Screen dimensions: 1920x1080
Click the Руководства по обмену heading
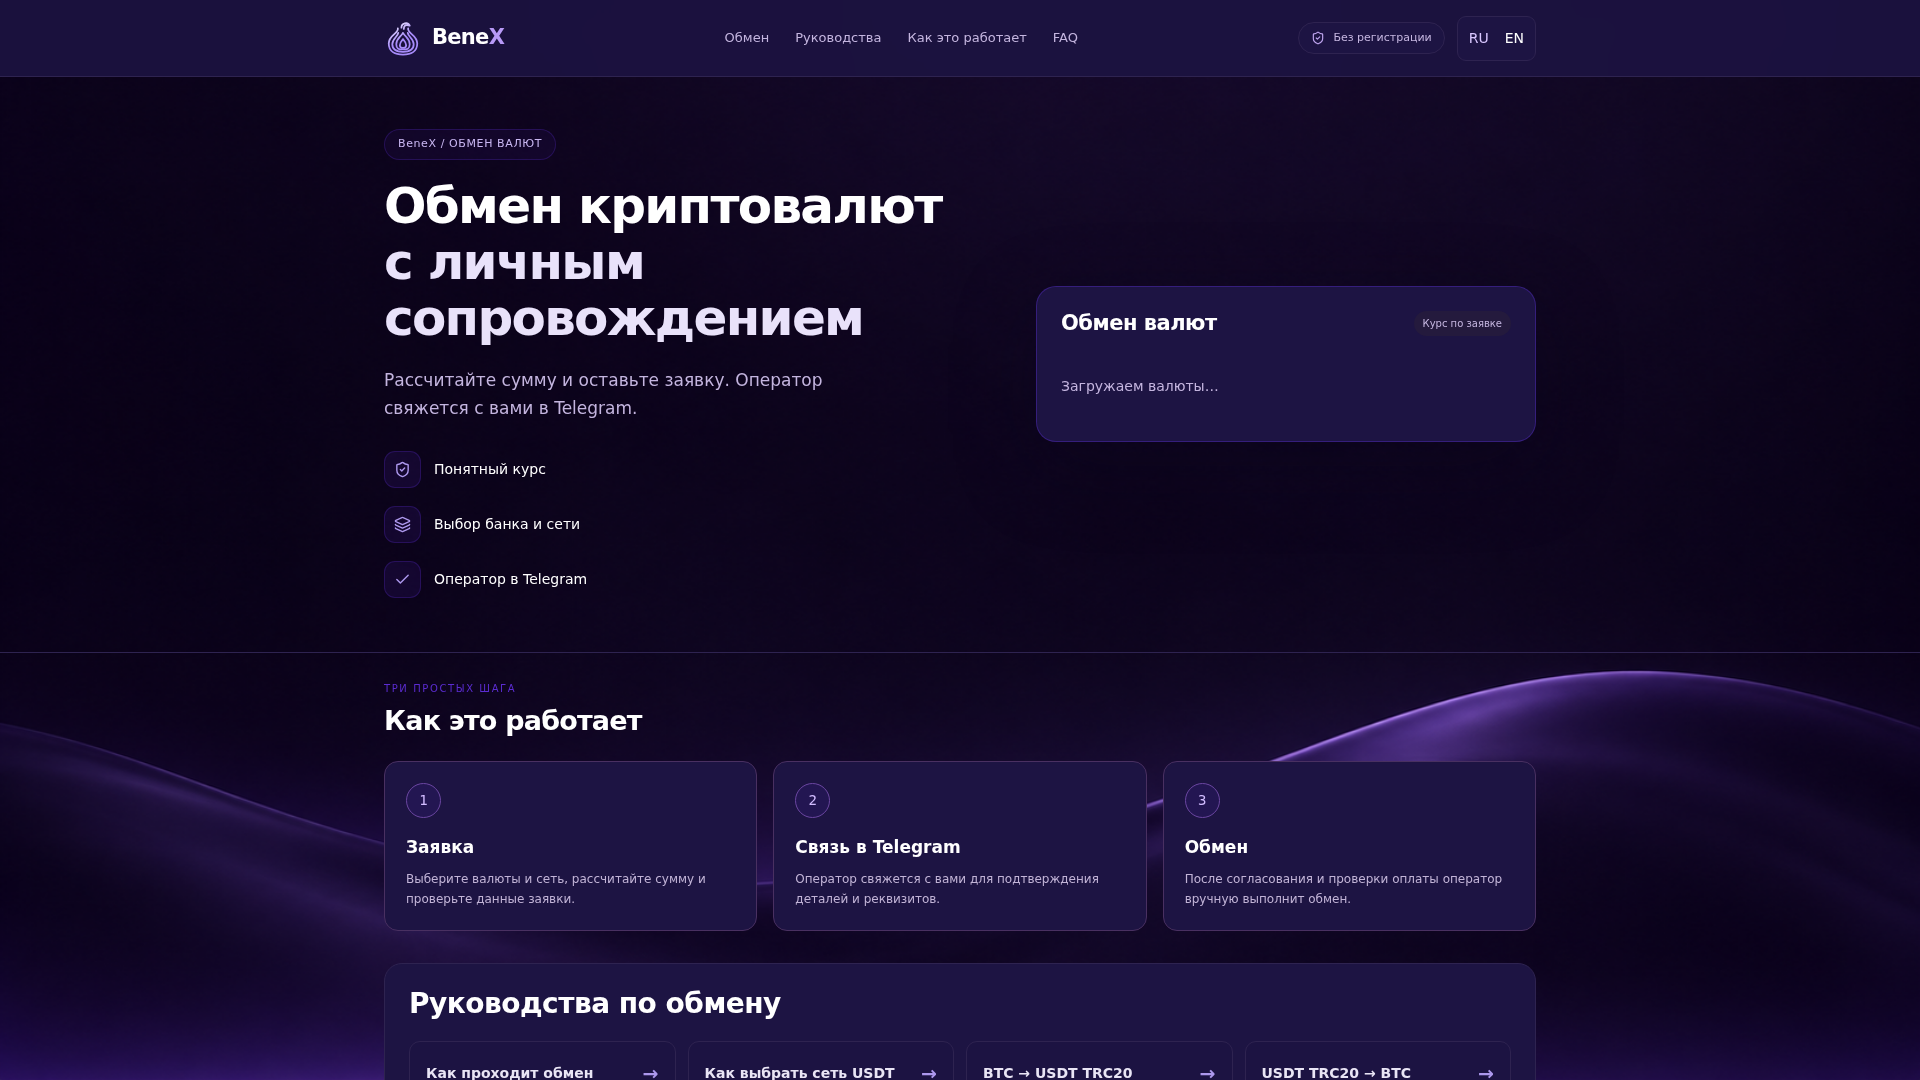[595, 1003]
